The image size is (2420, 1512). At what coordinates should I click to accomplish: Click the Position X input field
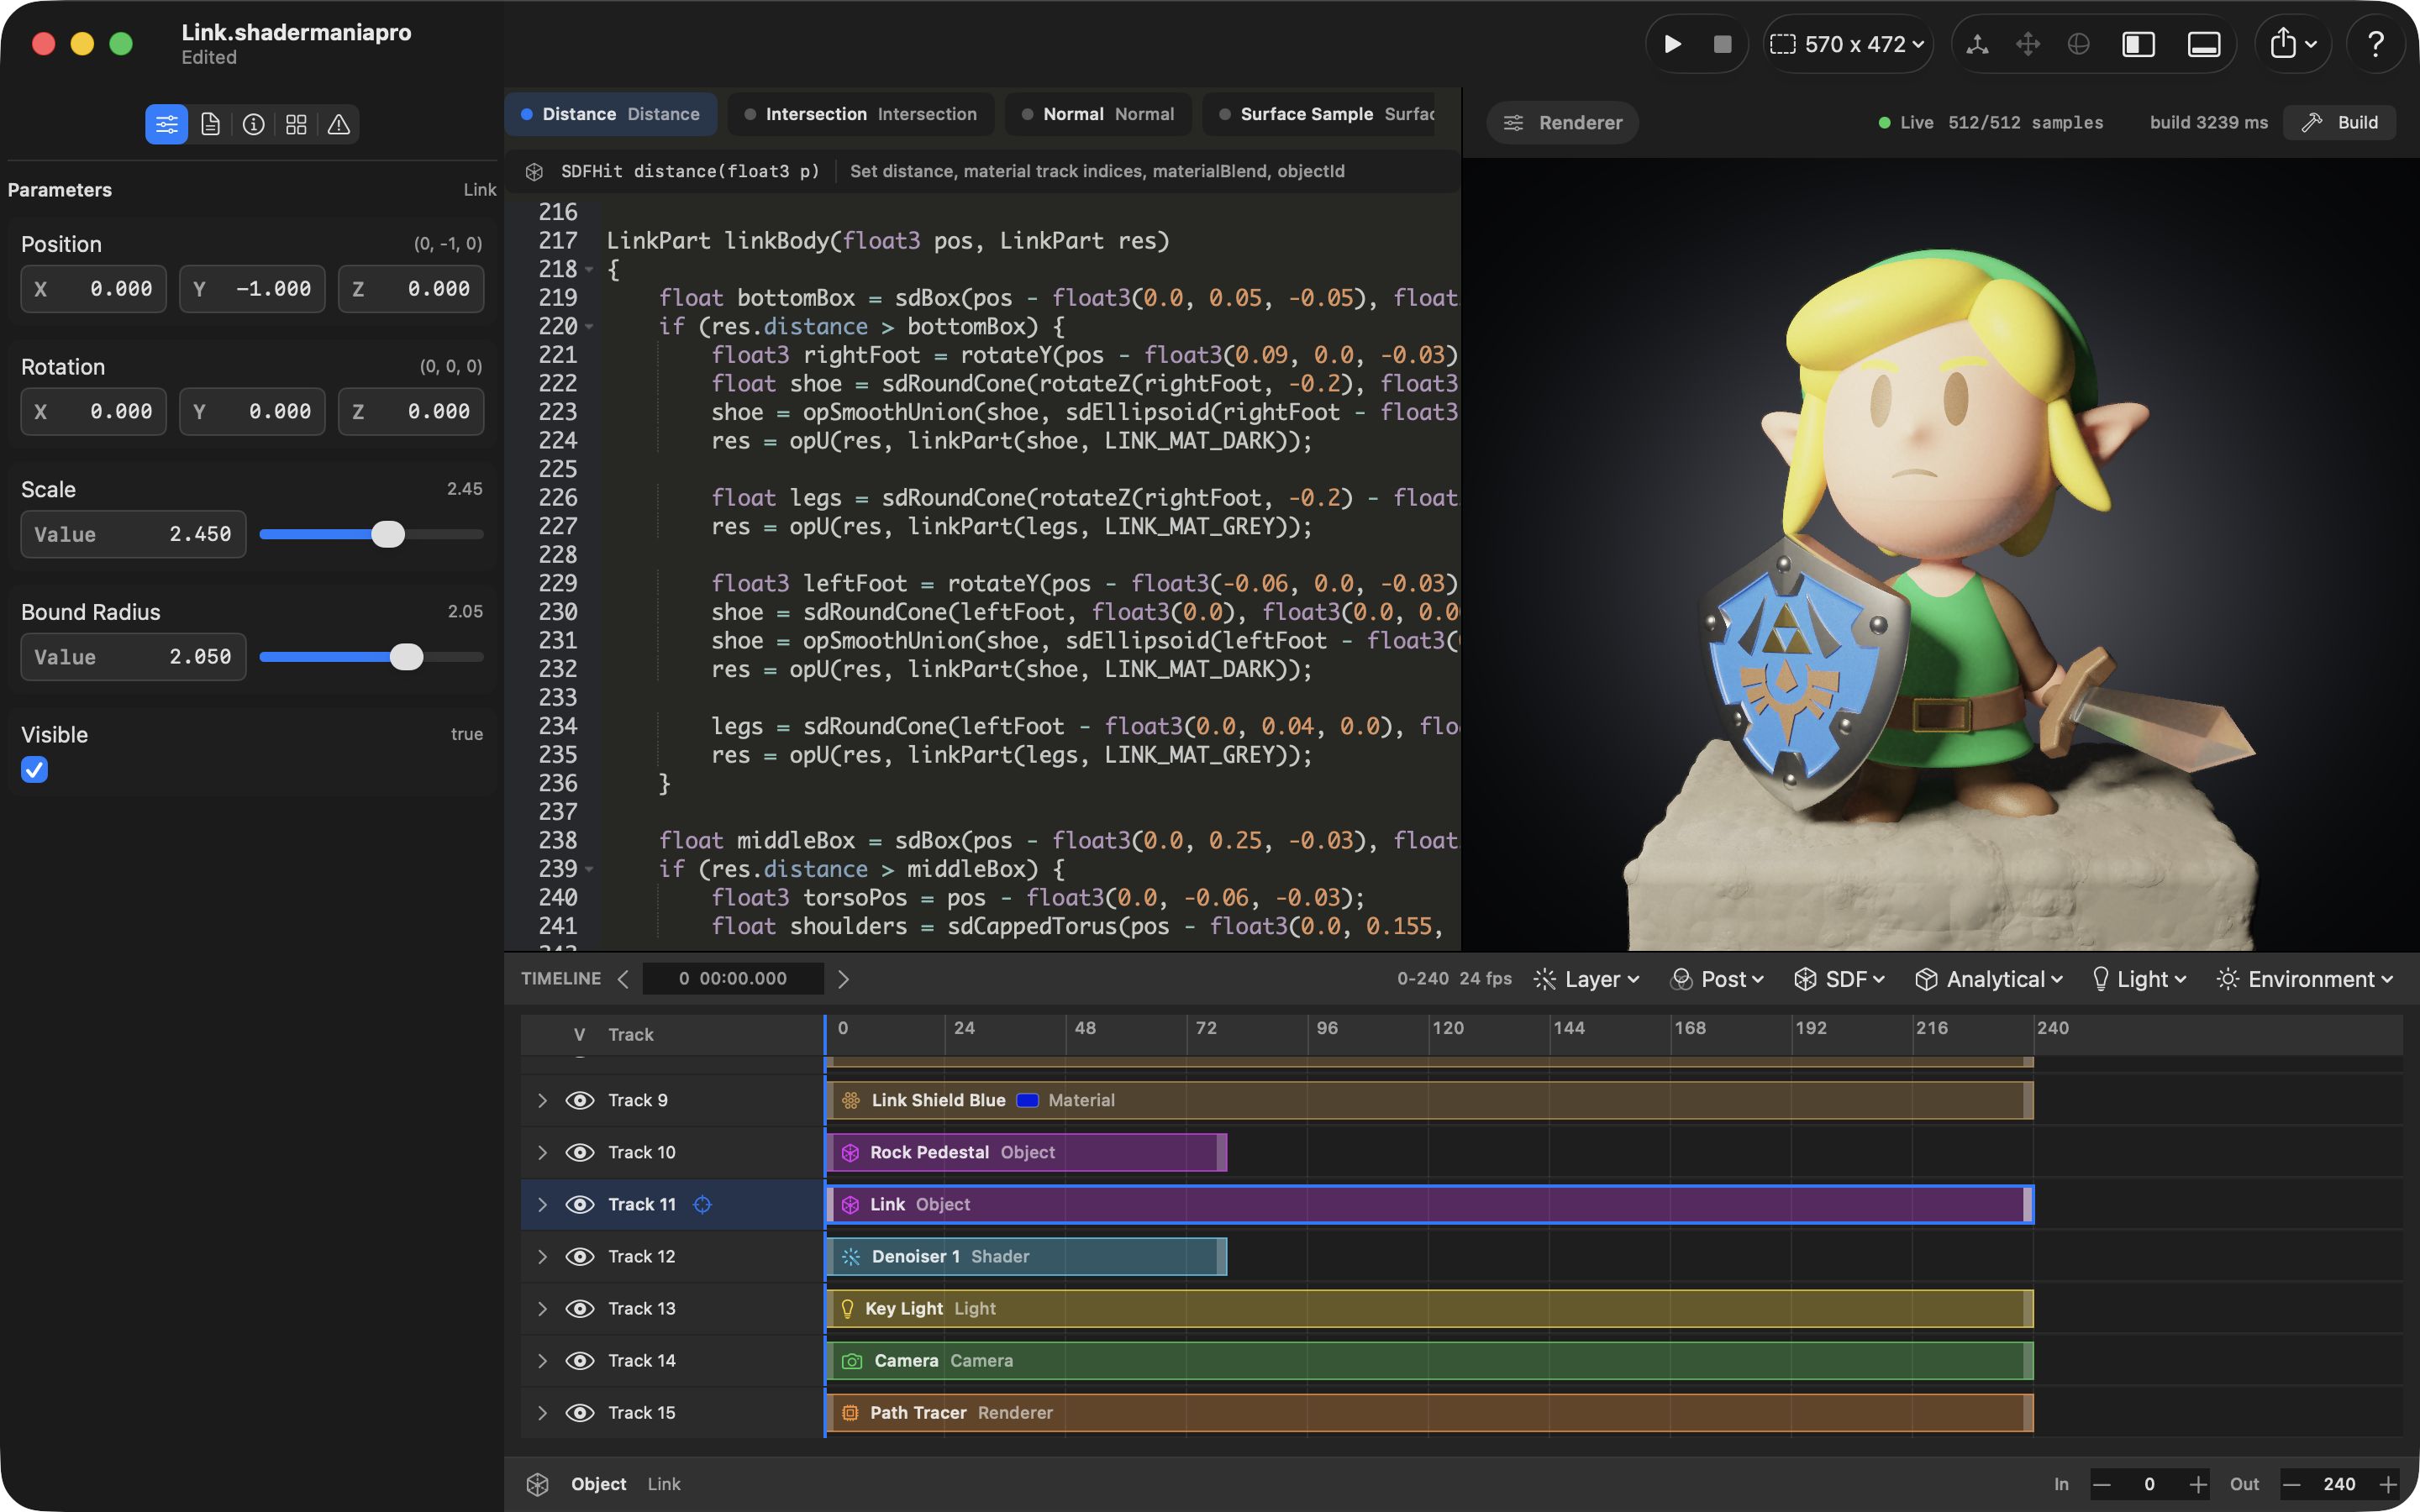pos(93,289)
